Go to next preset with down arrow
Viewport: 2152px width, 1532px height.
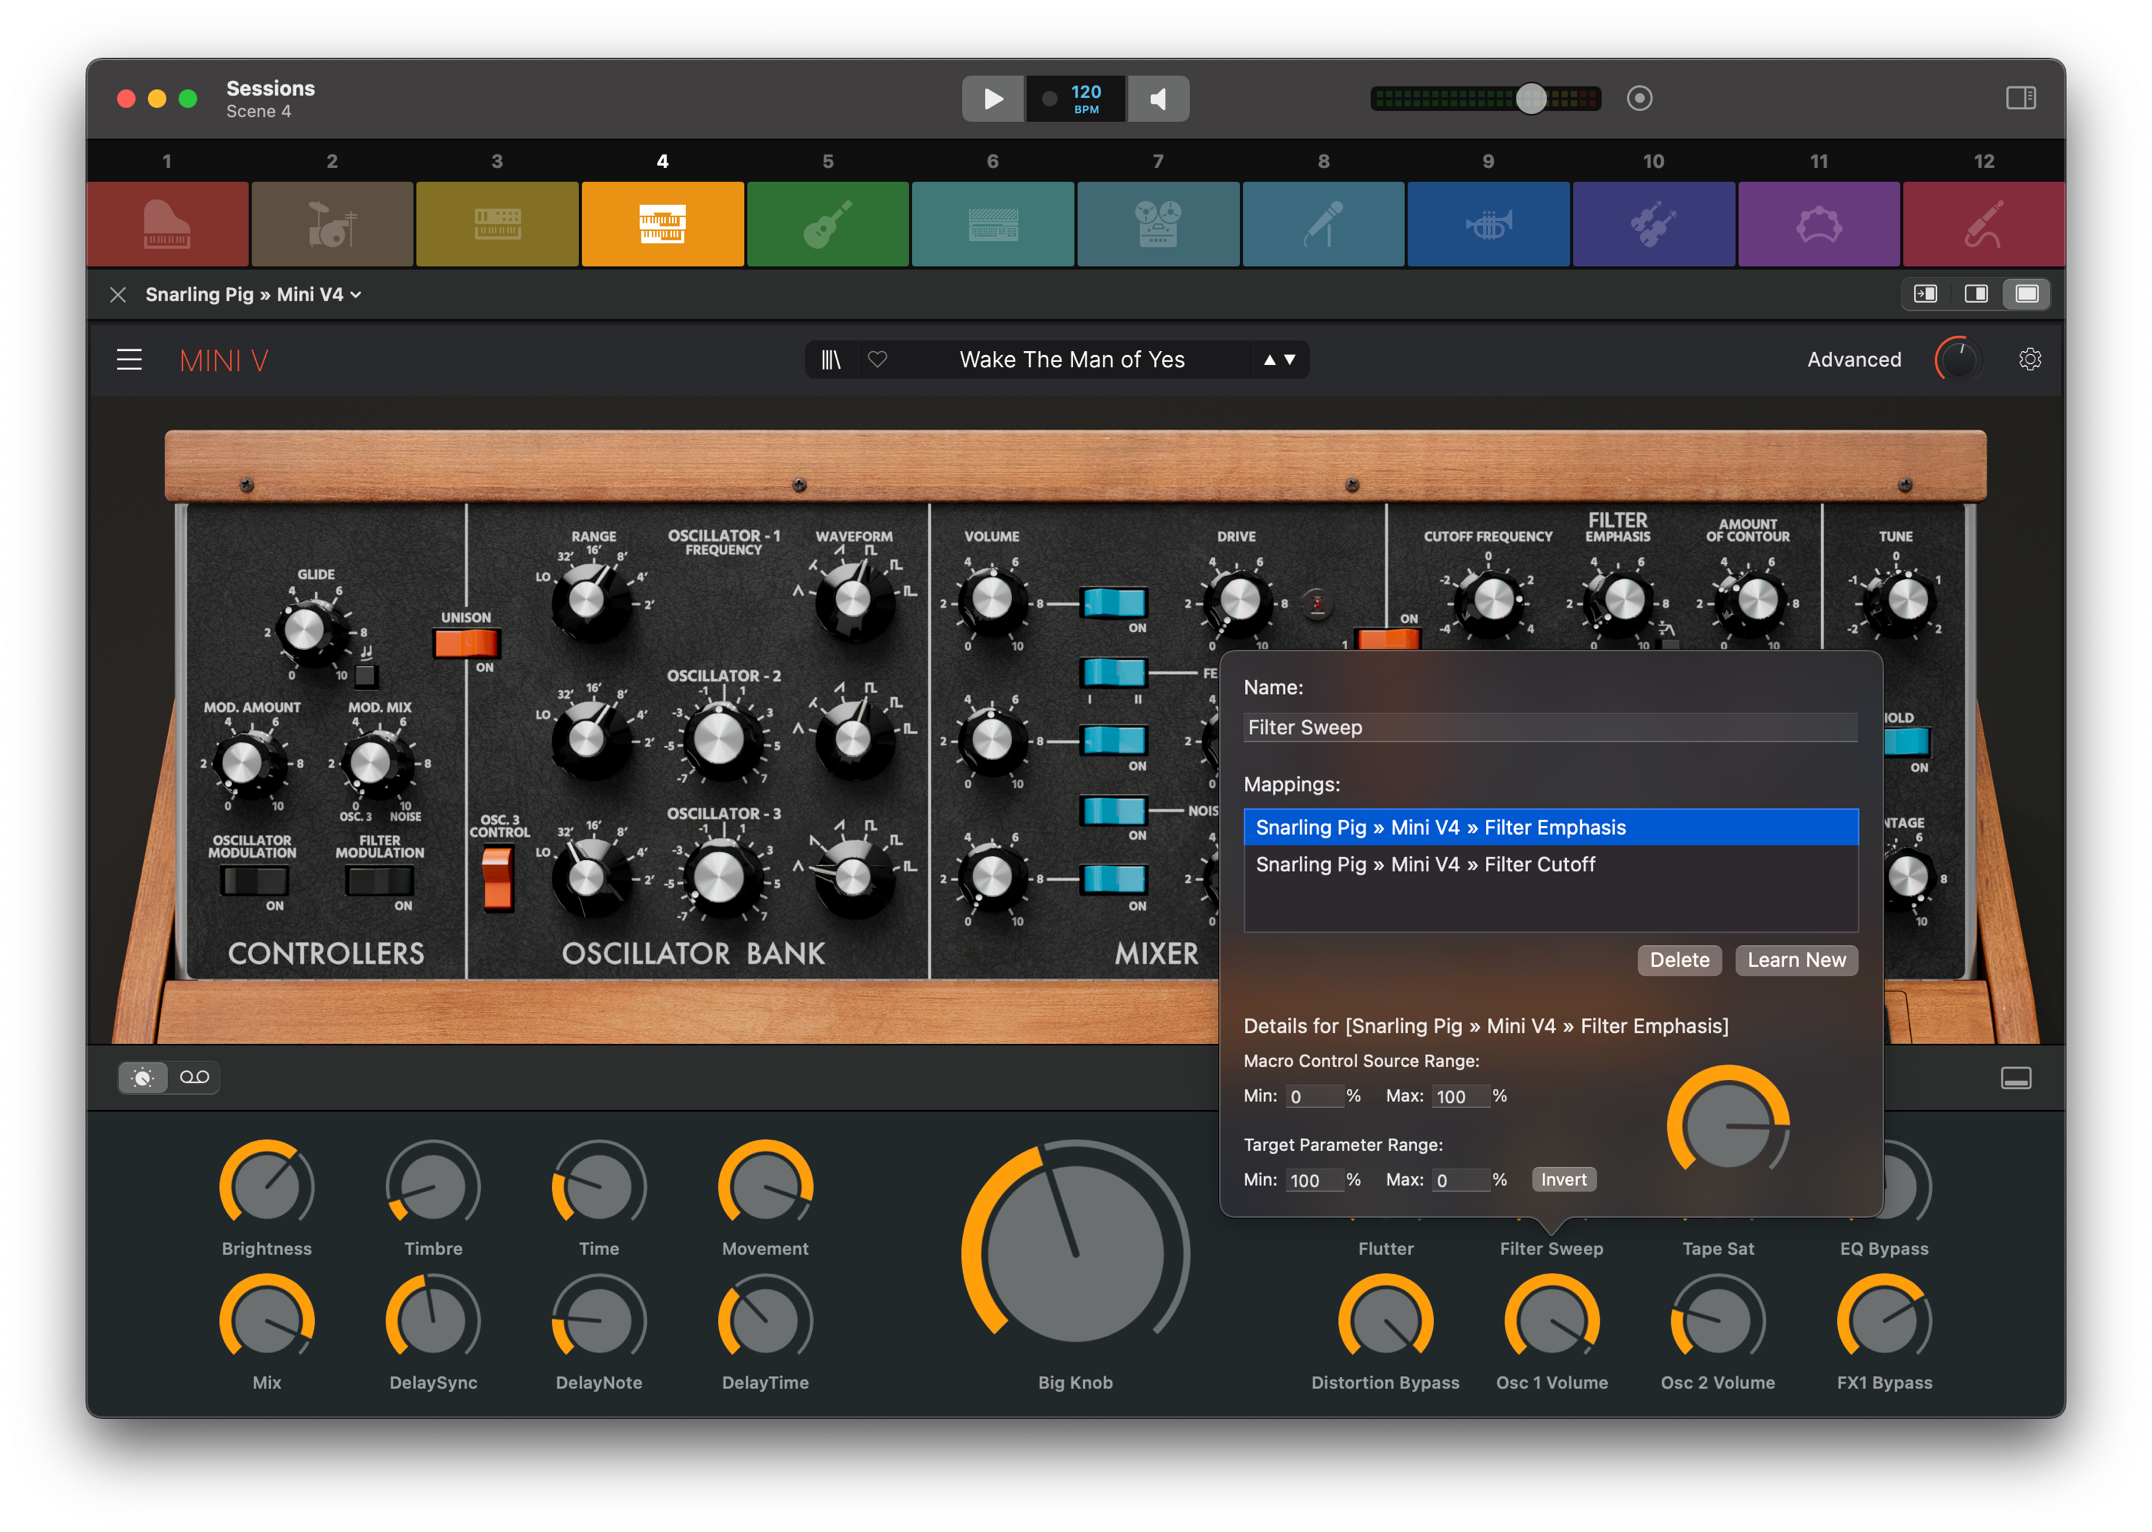[1290, 360]
